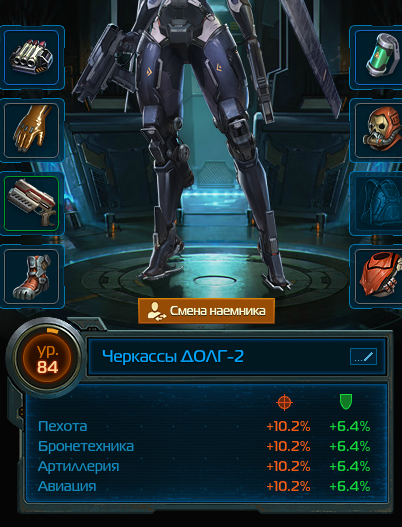The height and width of the screenshot is (527, 402).
Task: Open the golden glove equipment slot
Action: click(32, 130)
